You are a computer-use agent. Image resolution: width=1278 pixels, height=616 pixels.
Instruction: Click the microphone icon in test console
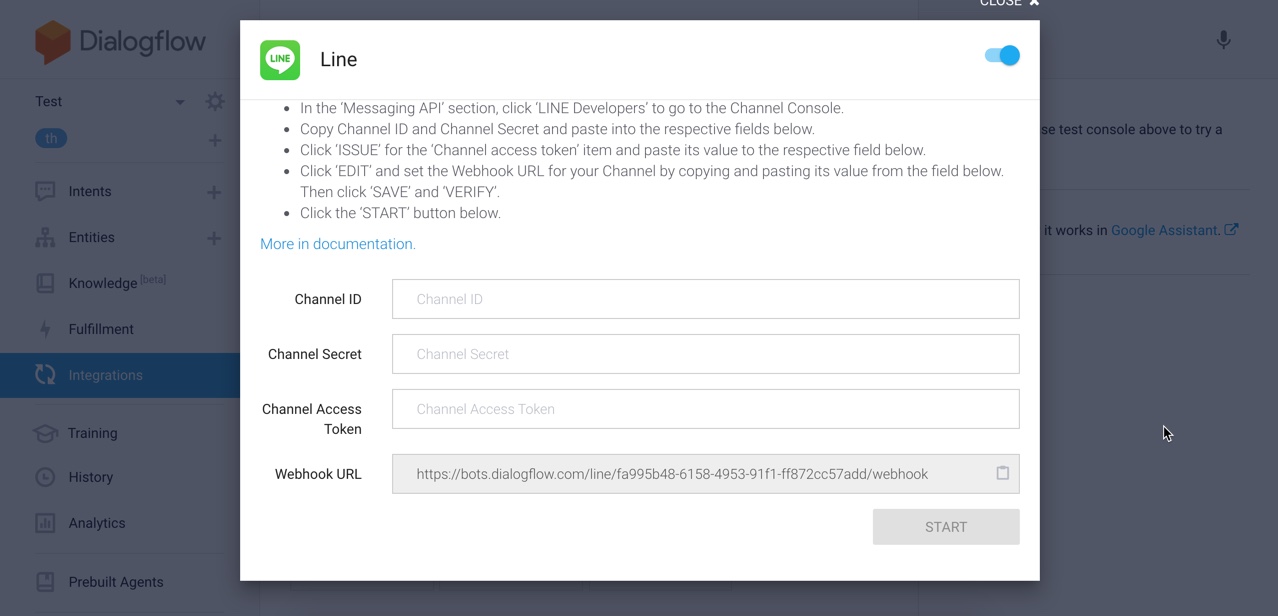click(1223, 40)
